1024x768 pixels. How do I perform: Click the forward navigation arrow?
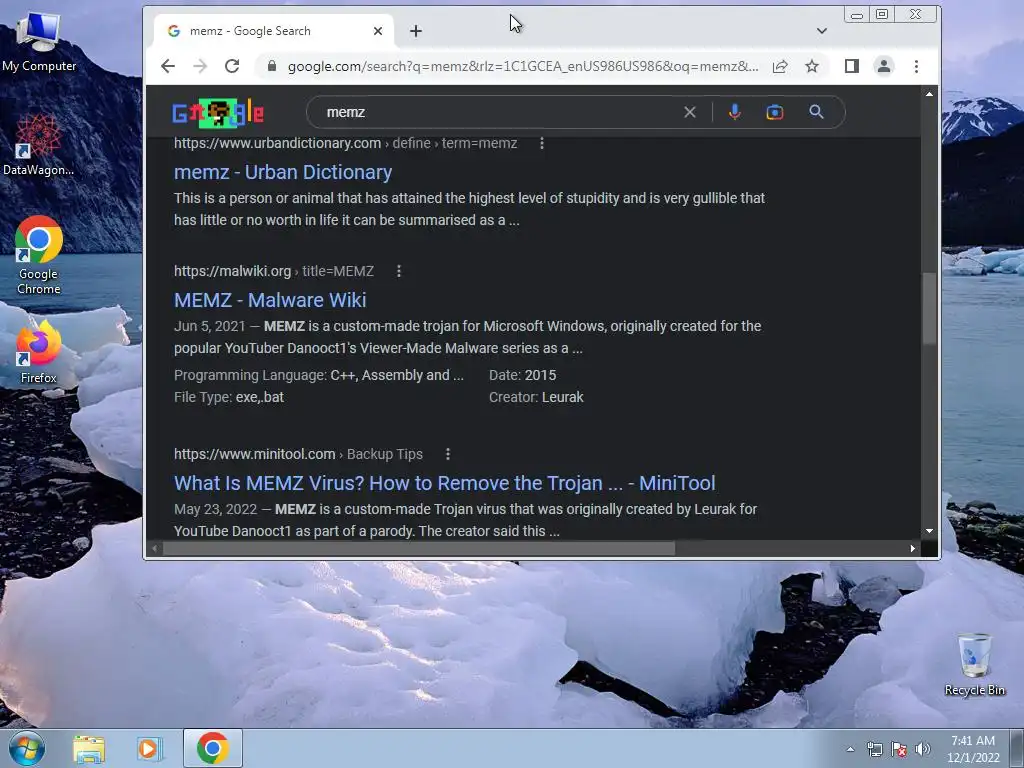[200, 66]
